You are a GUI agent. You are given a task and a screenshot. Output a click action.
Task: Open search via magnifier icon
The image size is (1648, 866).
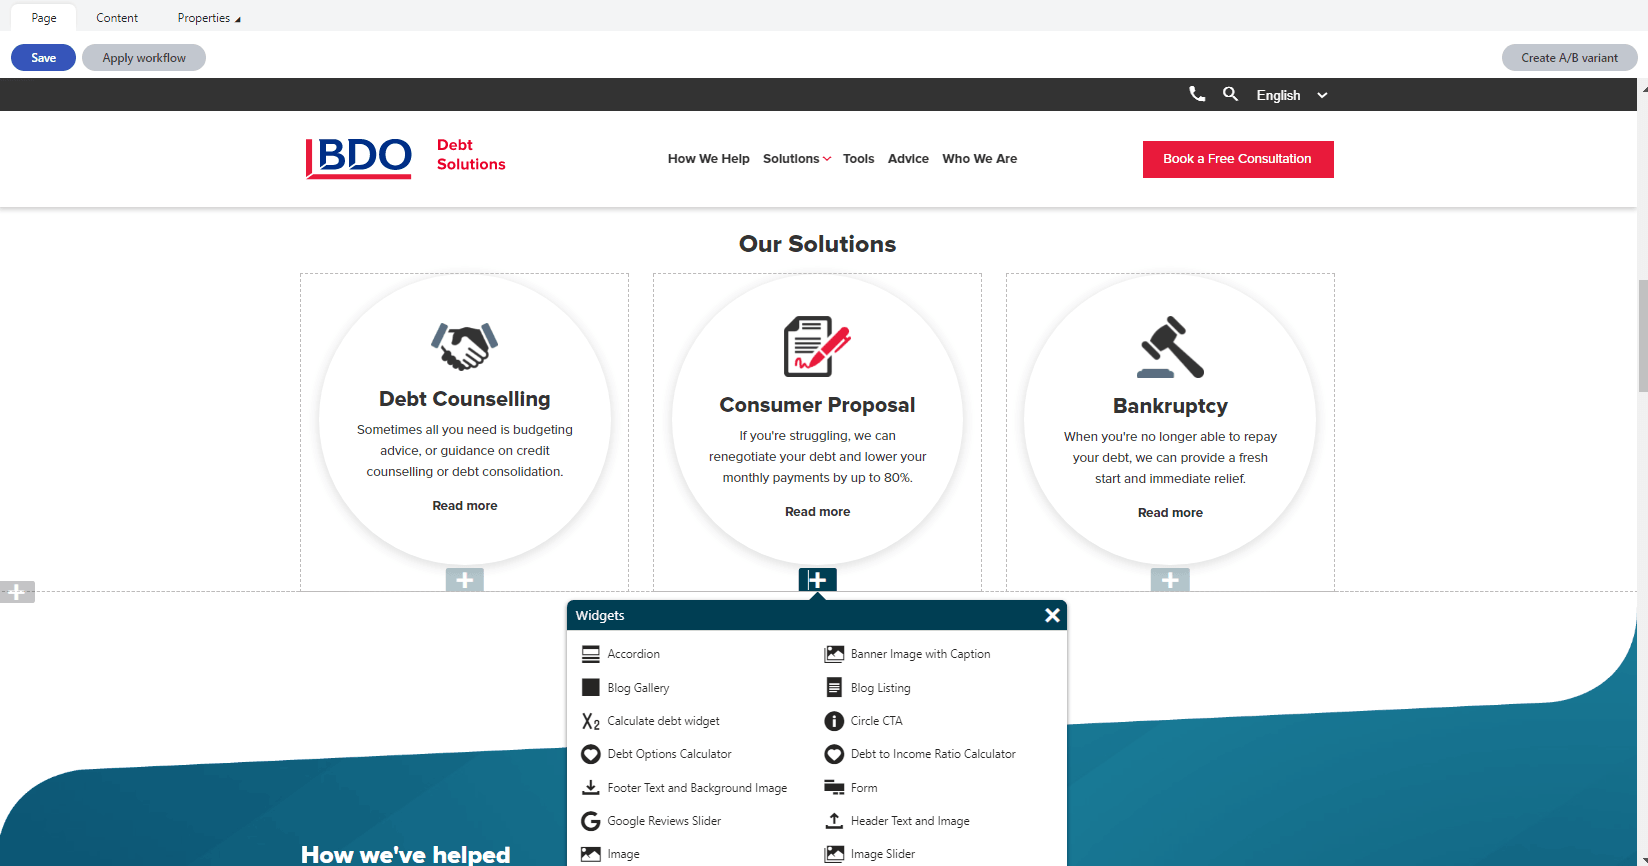1231,94
